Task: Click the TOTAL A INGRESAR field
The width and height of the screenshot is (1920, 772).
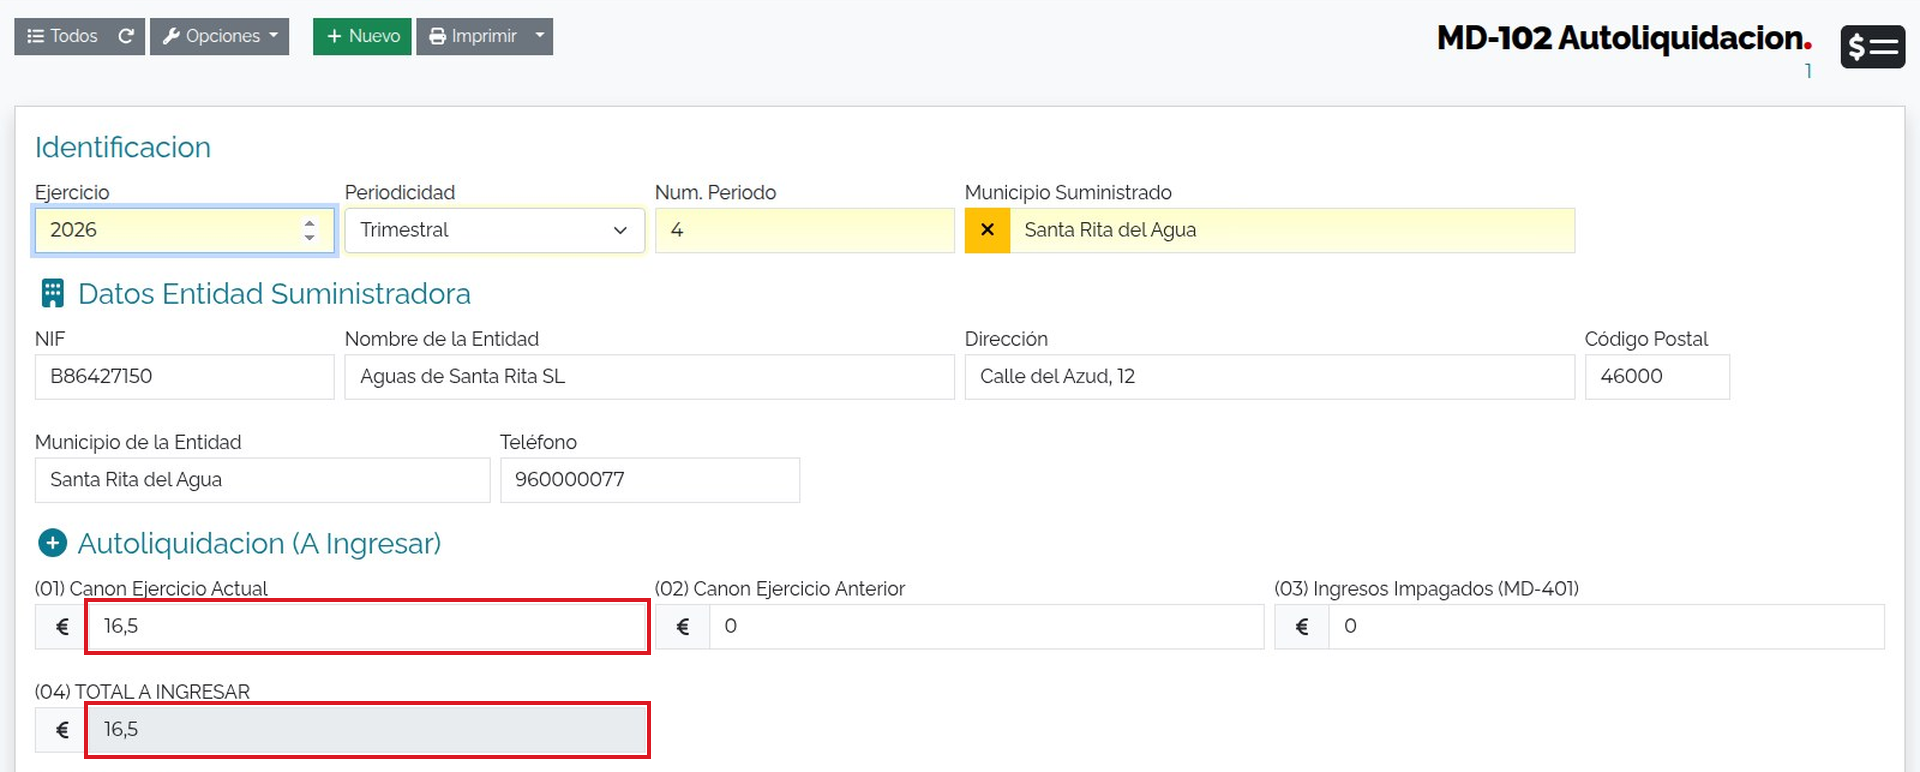Action: [367, 730]
